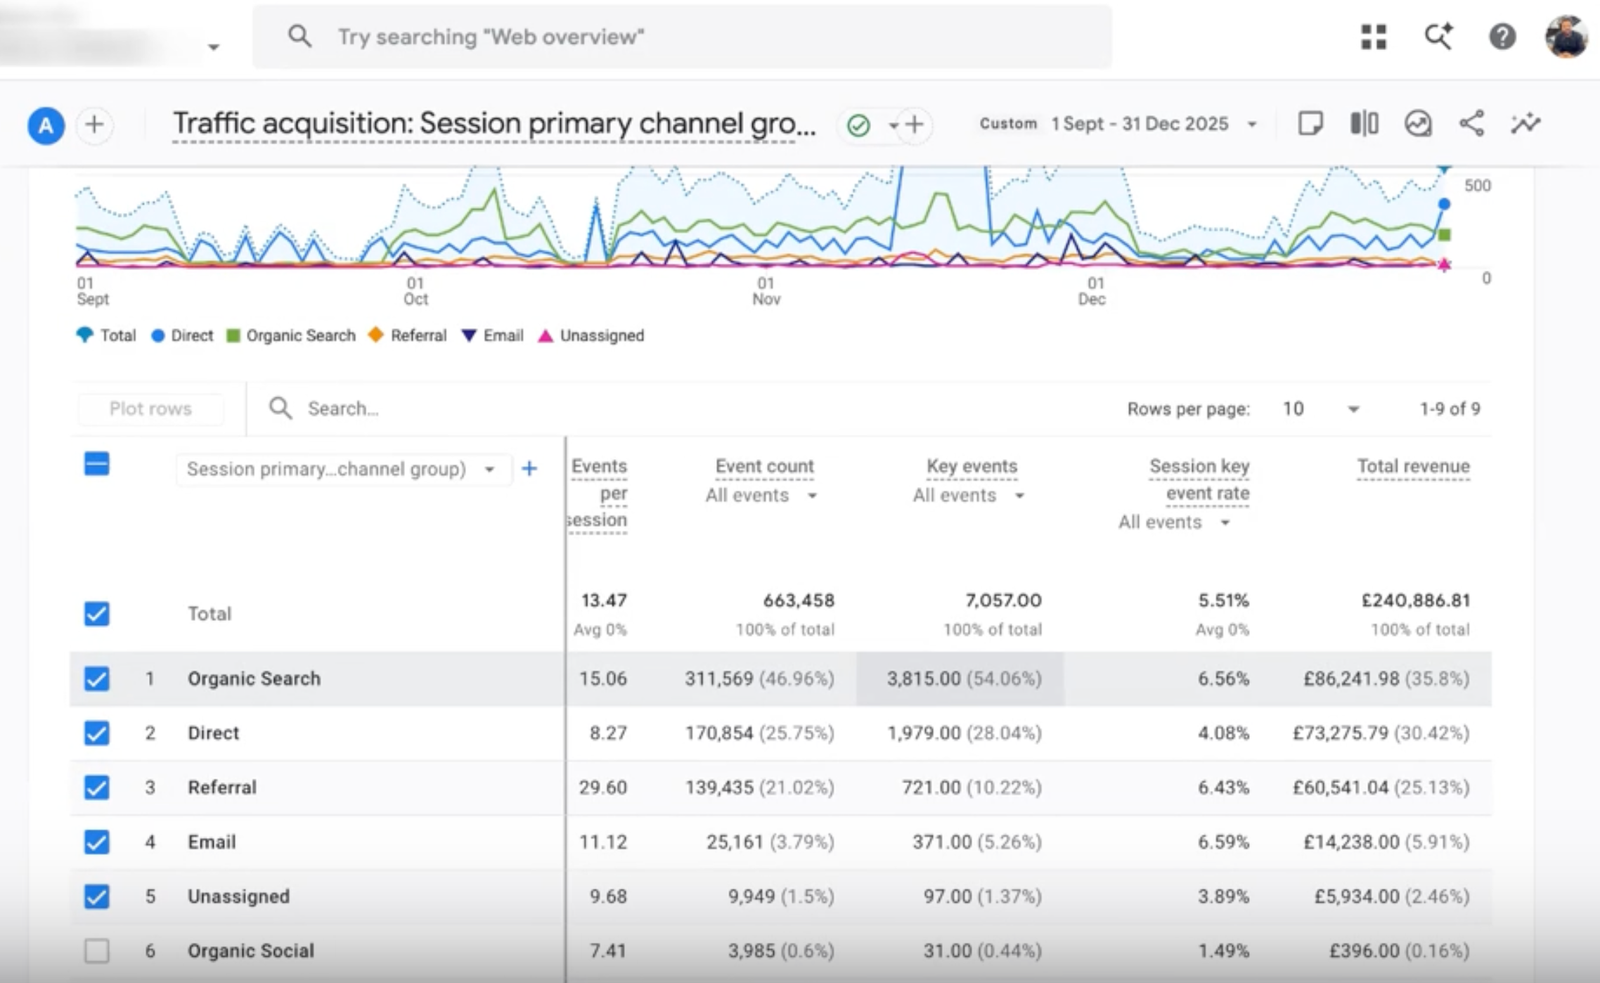Open the annotations note icon
The width and height of the screenshot is (1600, 983).
click(x=1310, y=124)
